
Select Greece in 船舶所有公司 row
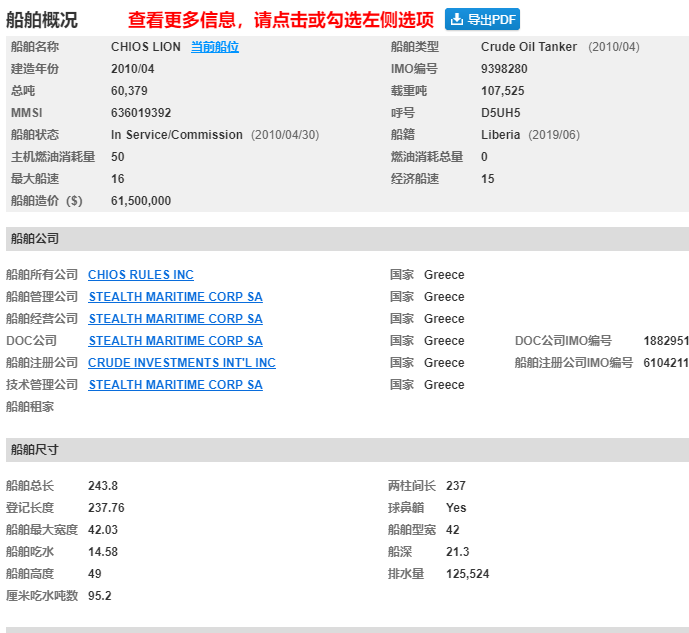point(444,275)
